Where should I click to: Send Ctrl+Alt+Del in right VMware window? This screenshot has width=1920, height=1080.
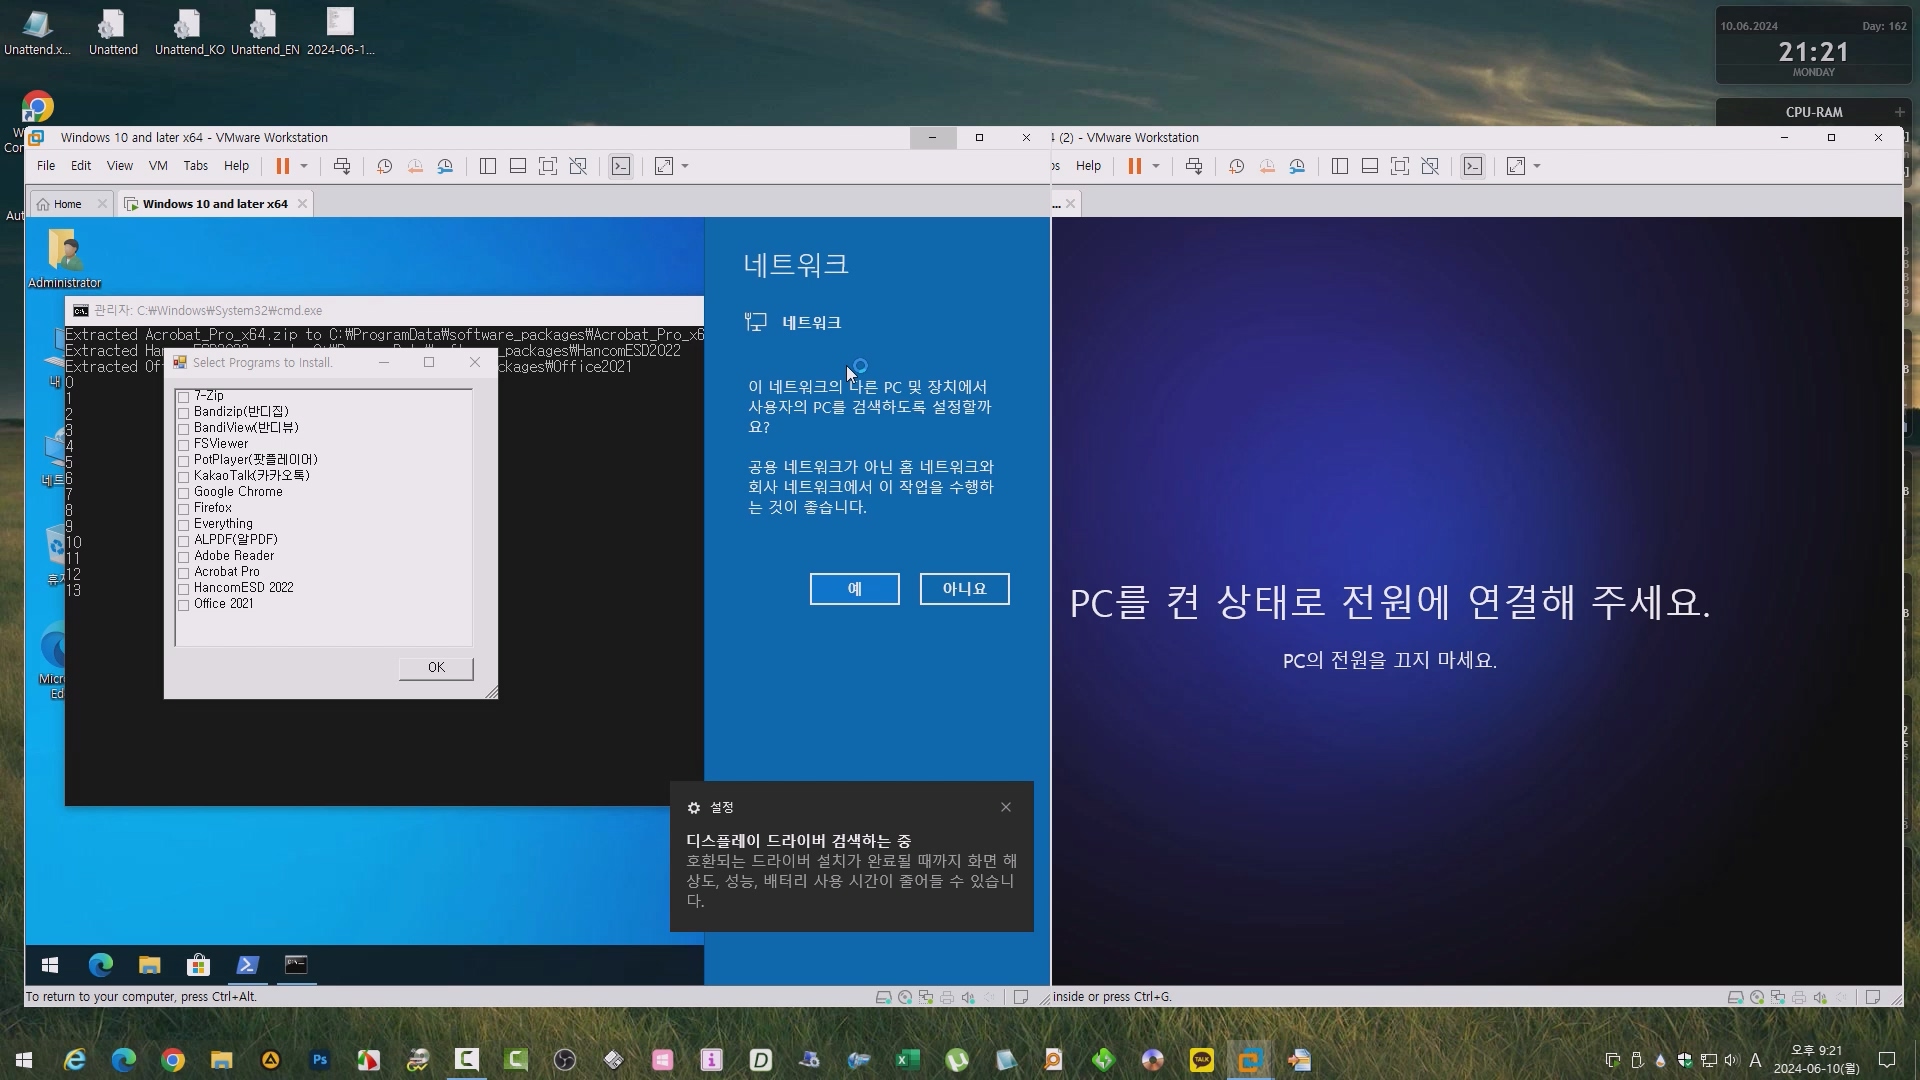[x=1194, y=166]
